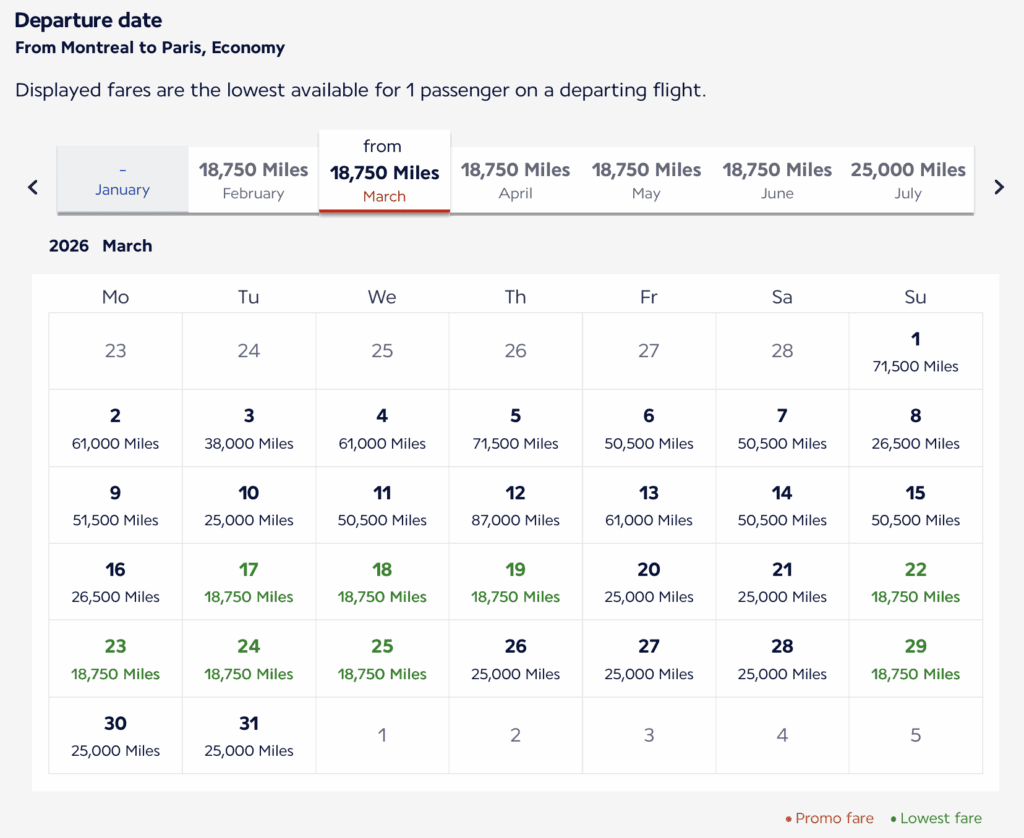
Task: Select March 10 departure date
Action: 249,505
